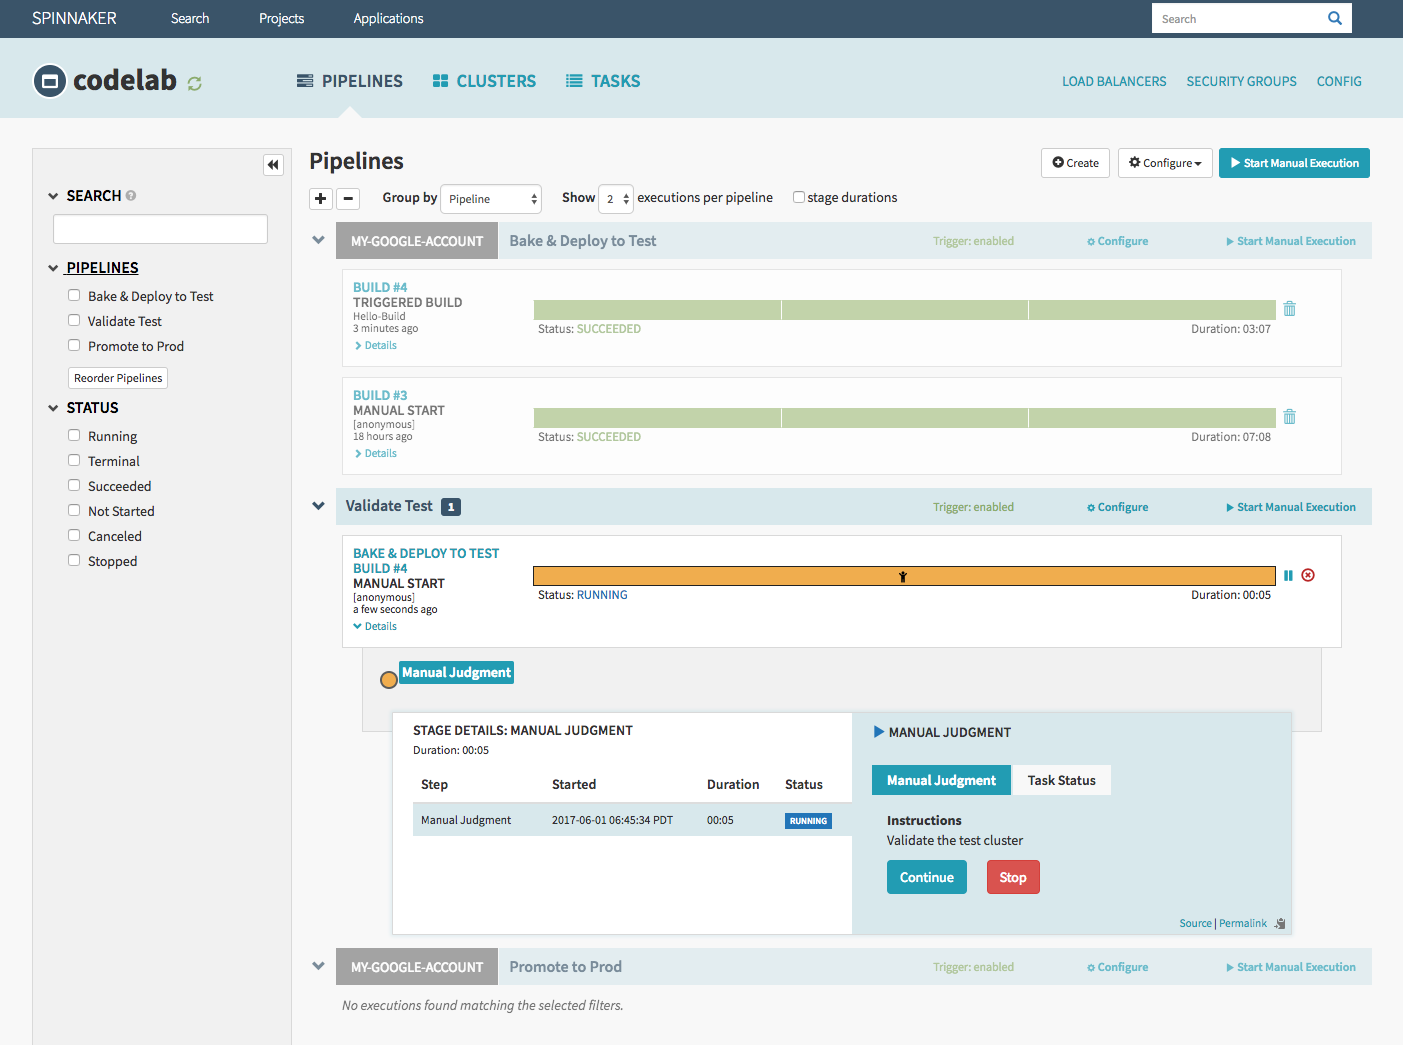This screenshot has height=1045, width=1403.
Task: Copy permalink using the clipboard icon
Action: coord(1280,923)
